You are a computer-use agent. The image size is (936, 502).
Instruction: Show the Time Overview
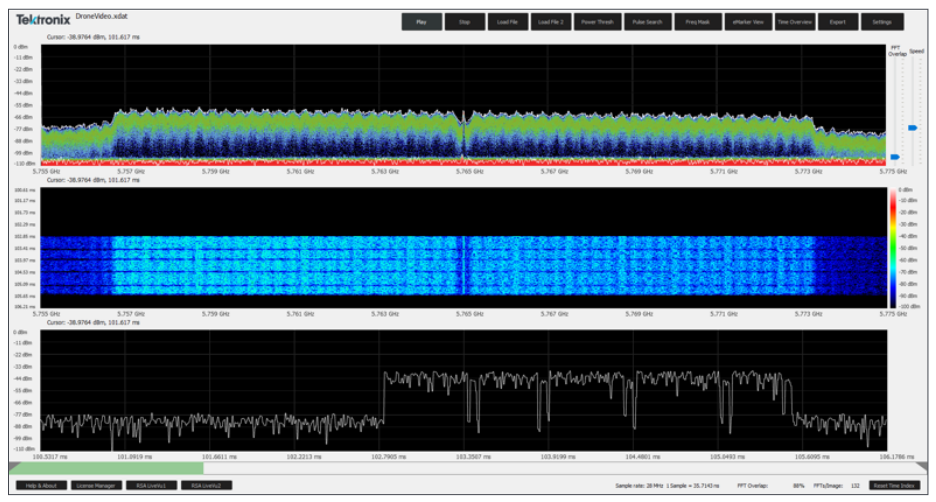pos(795,21)
